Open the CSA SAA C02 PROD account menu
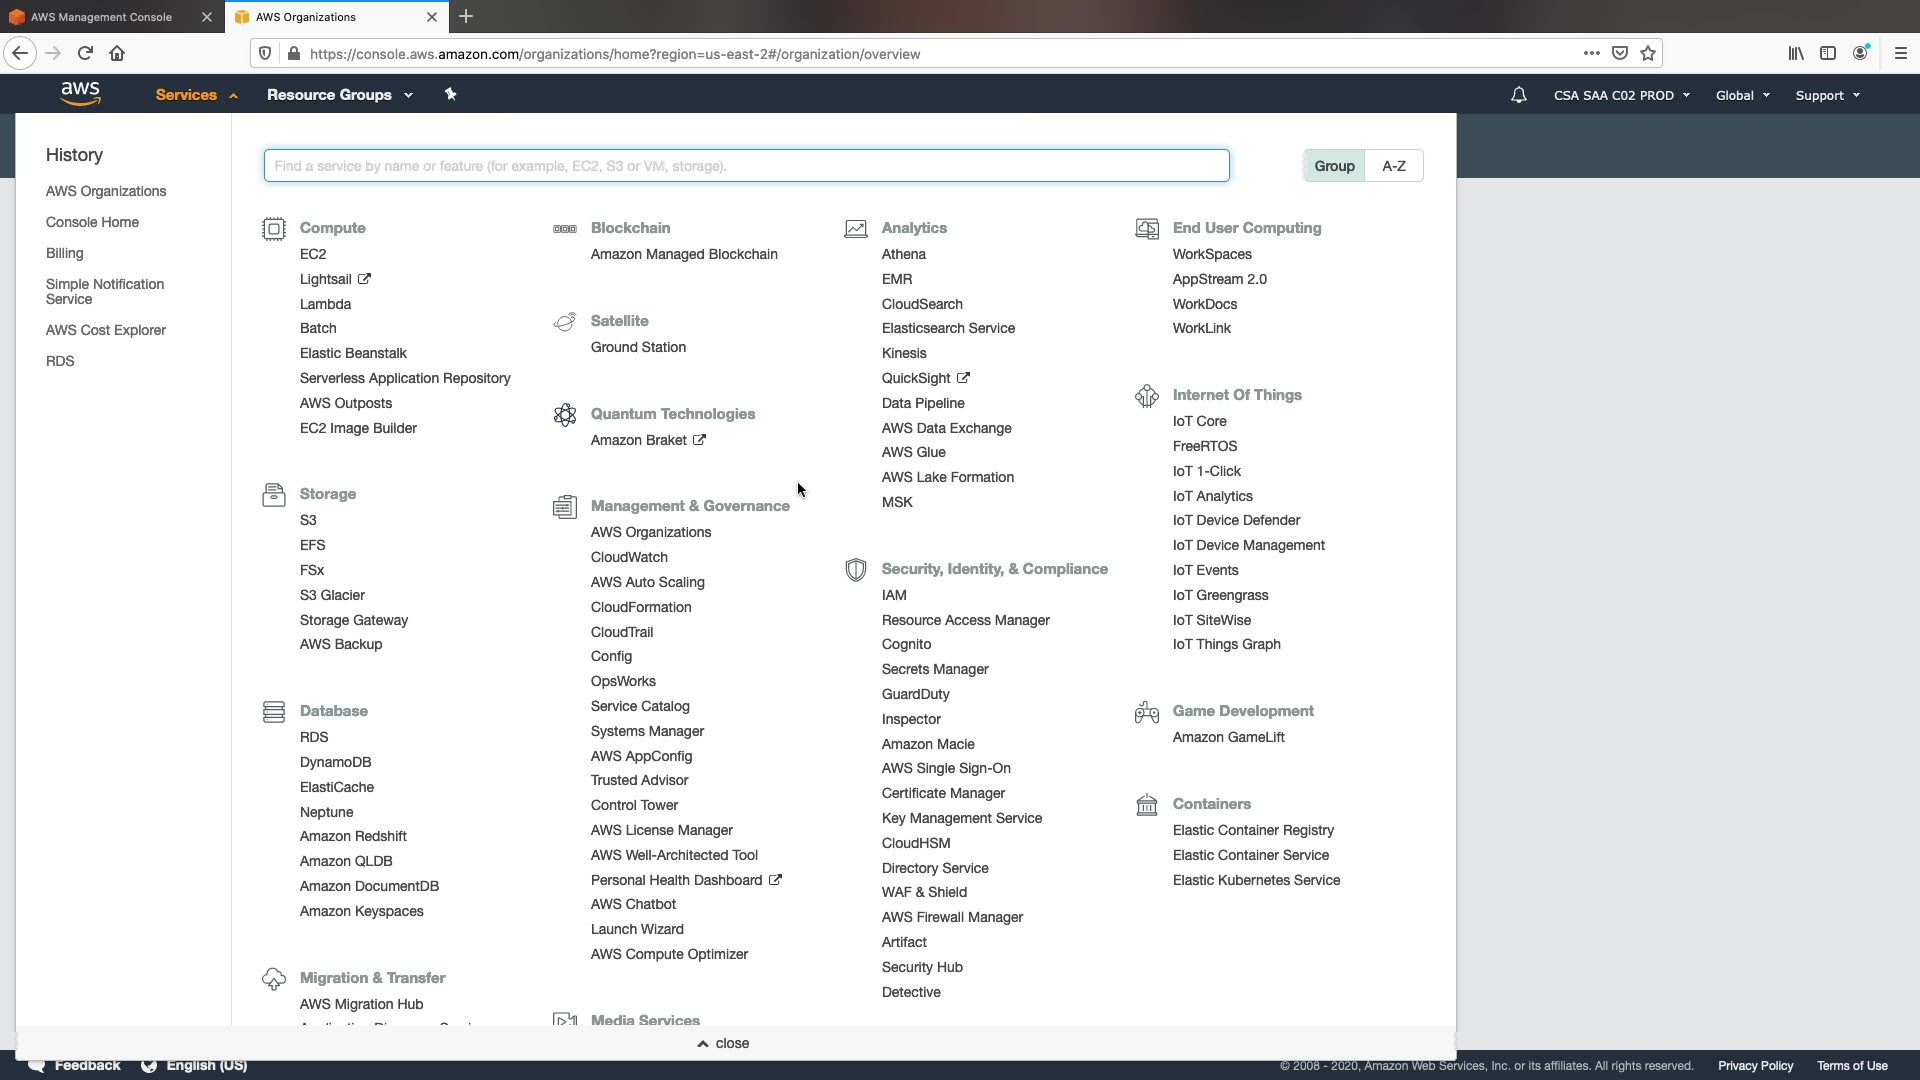 (x=1621, y=96)
